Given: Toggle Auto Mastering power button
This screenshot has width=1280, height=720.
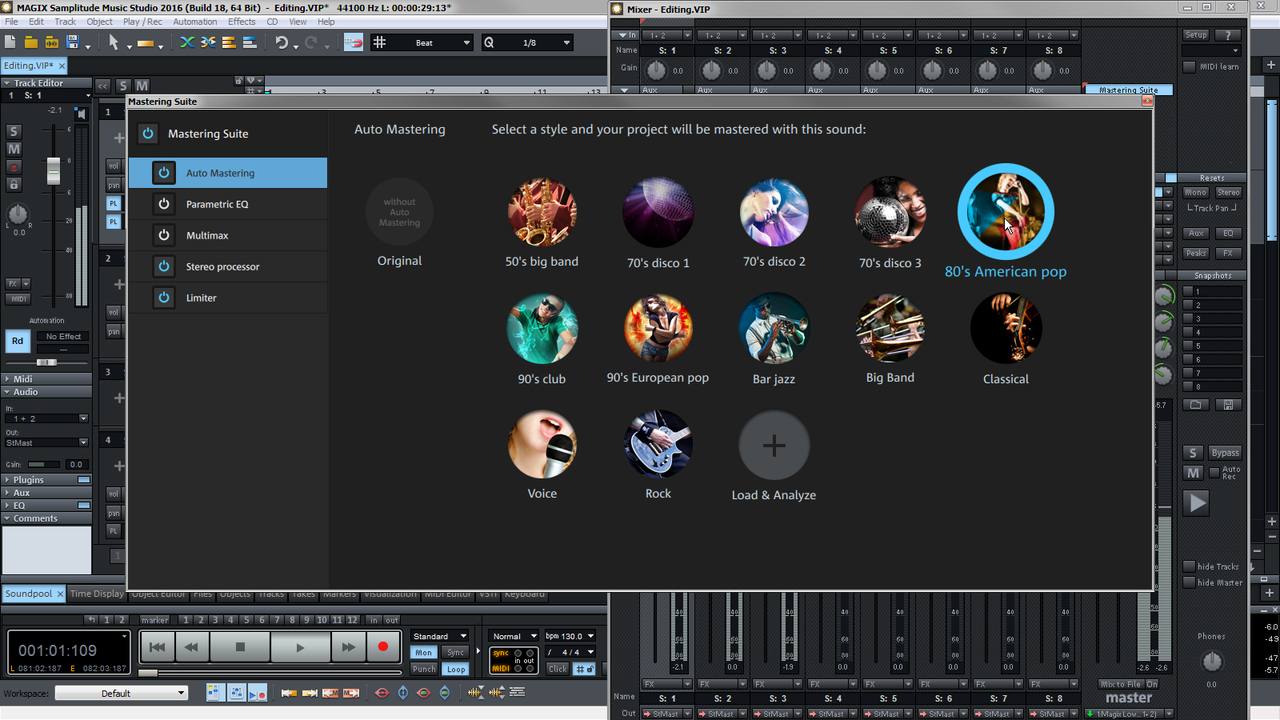Looking at the screenshot, I should coord(164,173).
